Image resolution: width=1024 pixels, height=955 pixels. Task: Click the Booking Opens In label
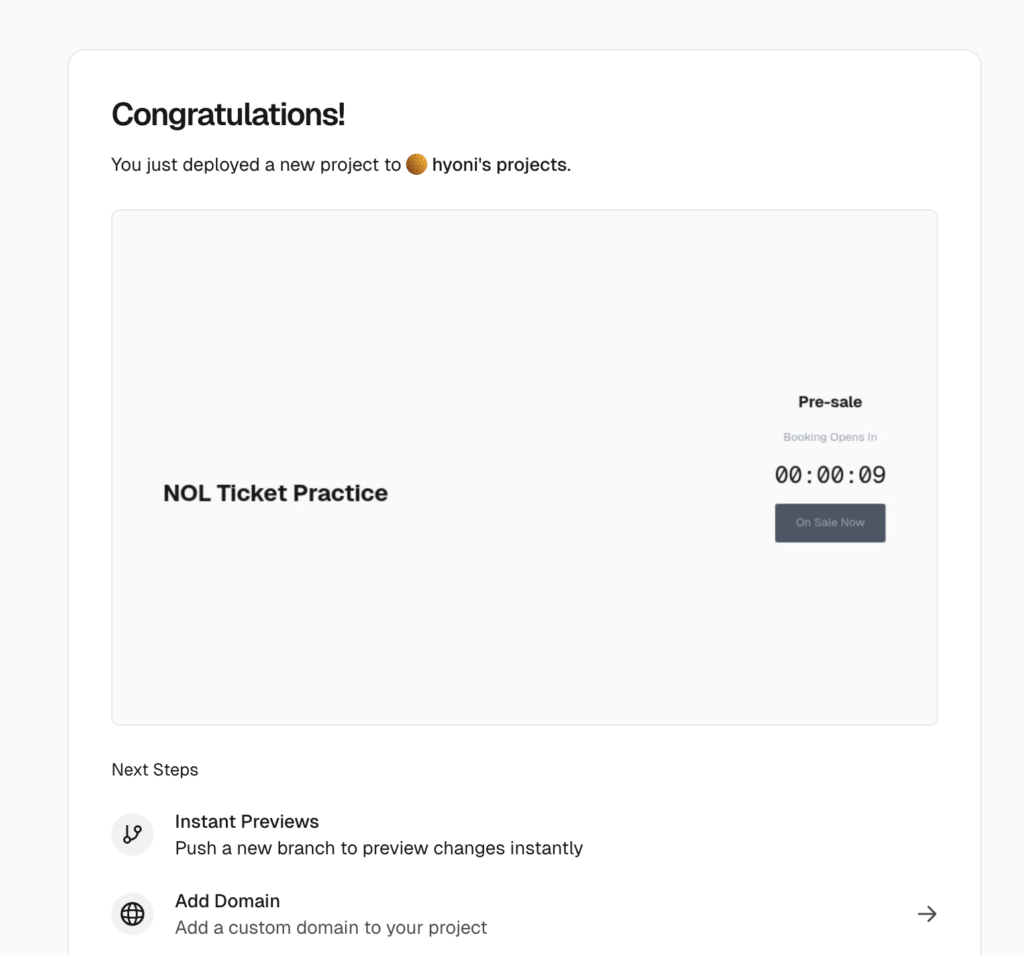pyautogui.click(x=830, y=437)
